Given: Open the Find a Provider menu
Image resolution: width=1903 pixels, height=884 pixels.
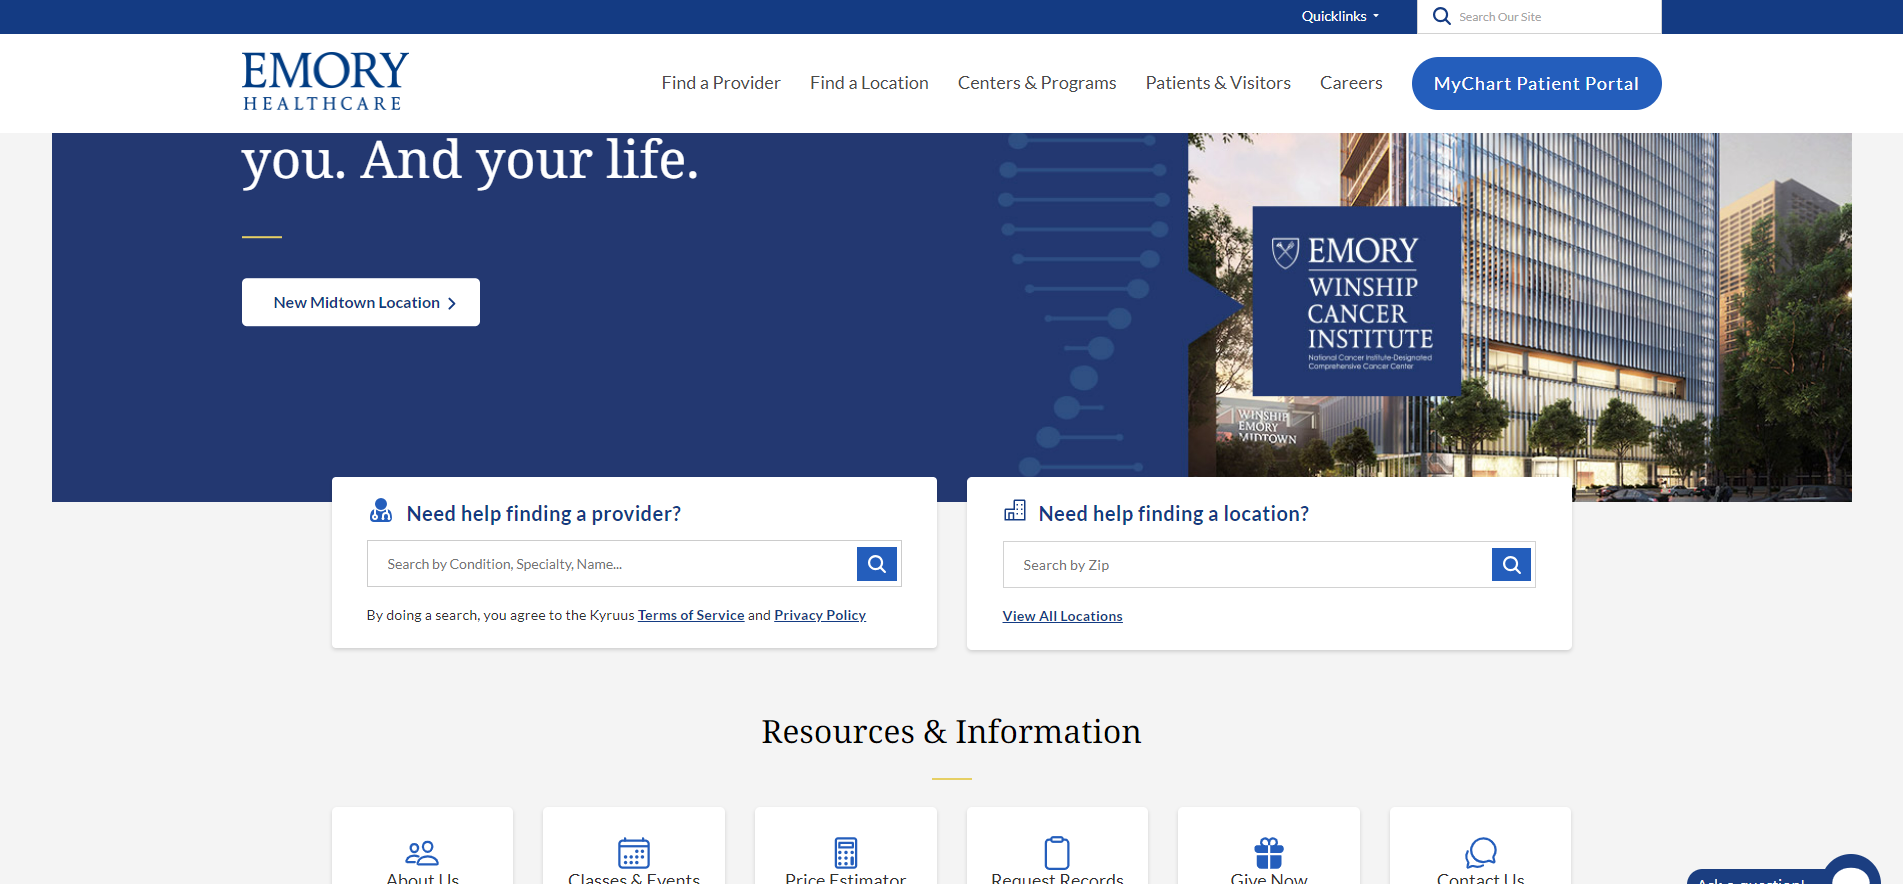Looking at the screenshot, I should (720, 83).
